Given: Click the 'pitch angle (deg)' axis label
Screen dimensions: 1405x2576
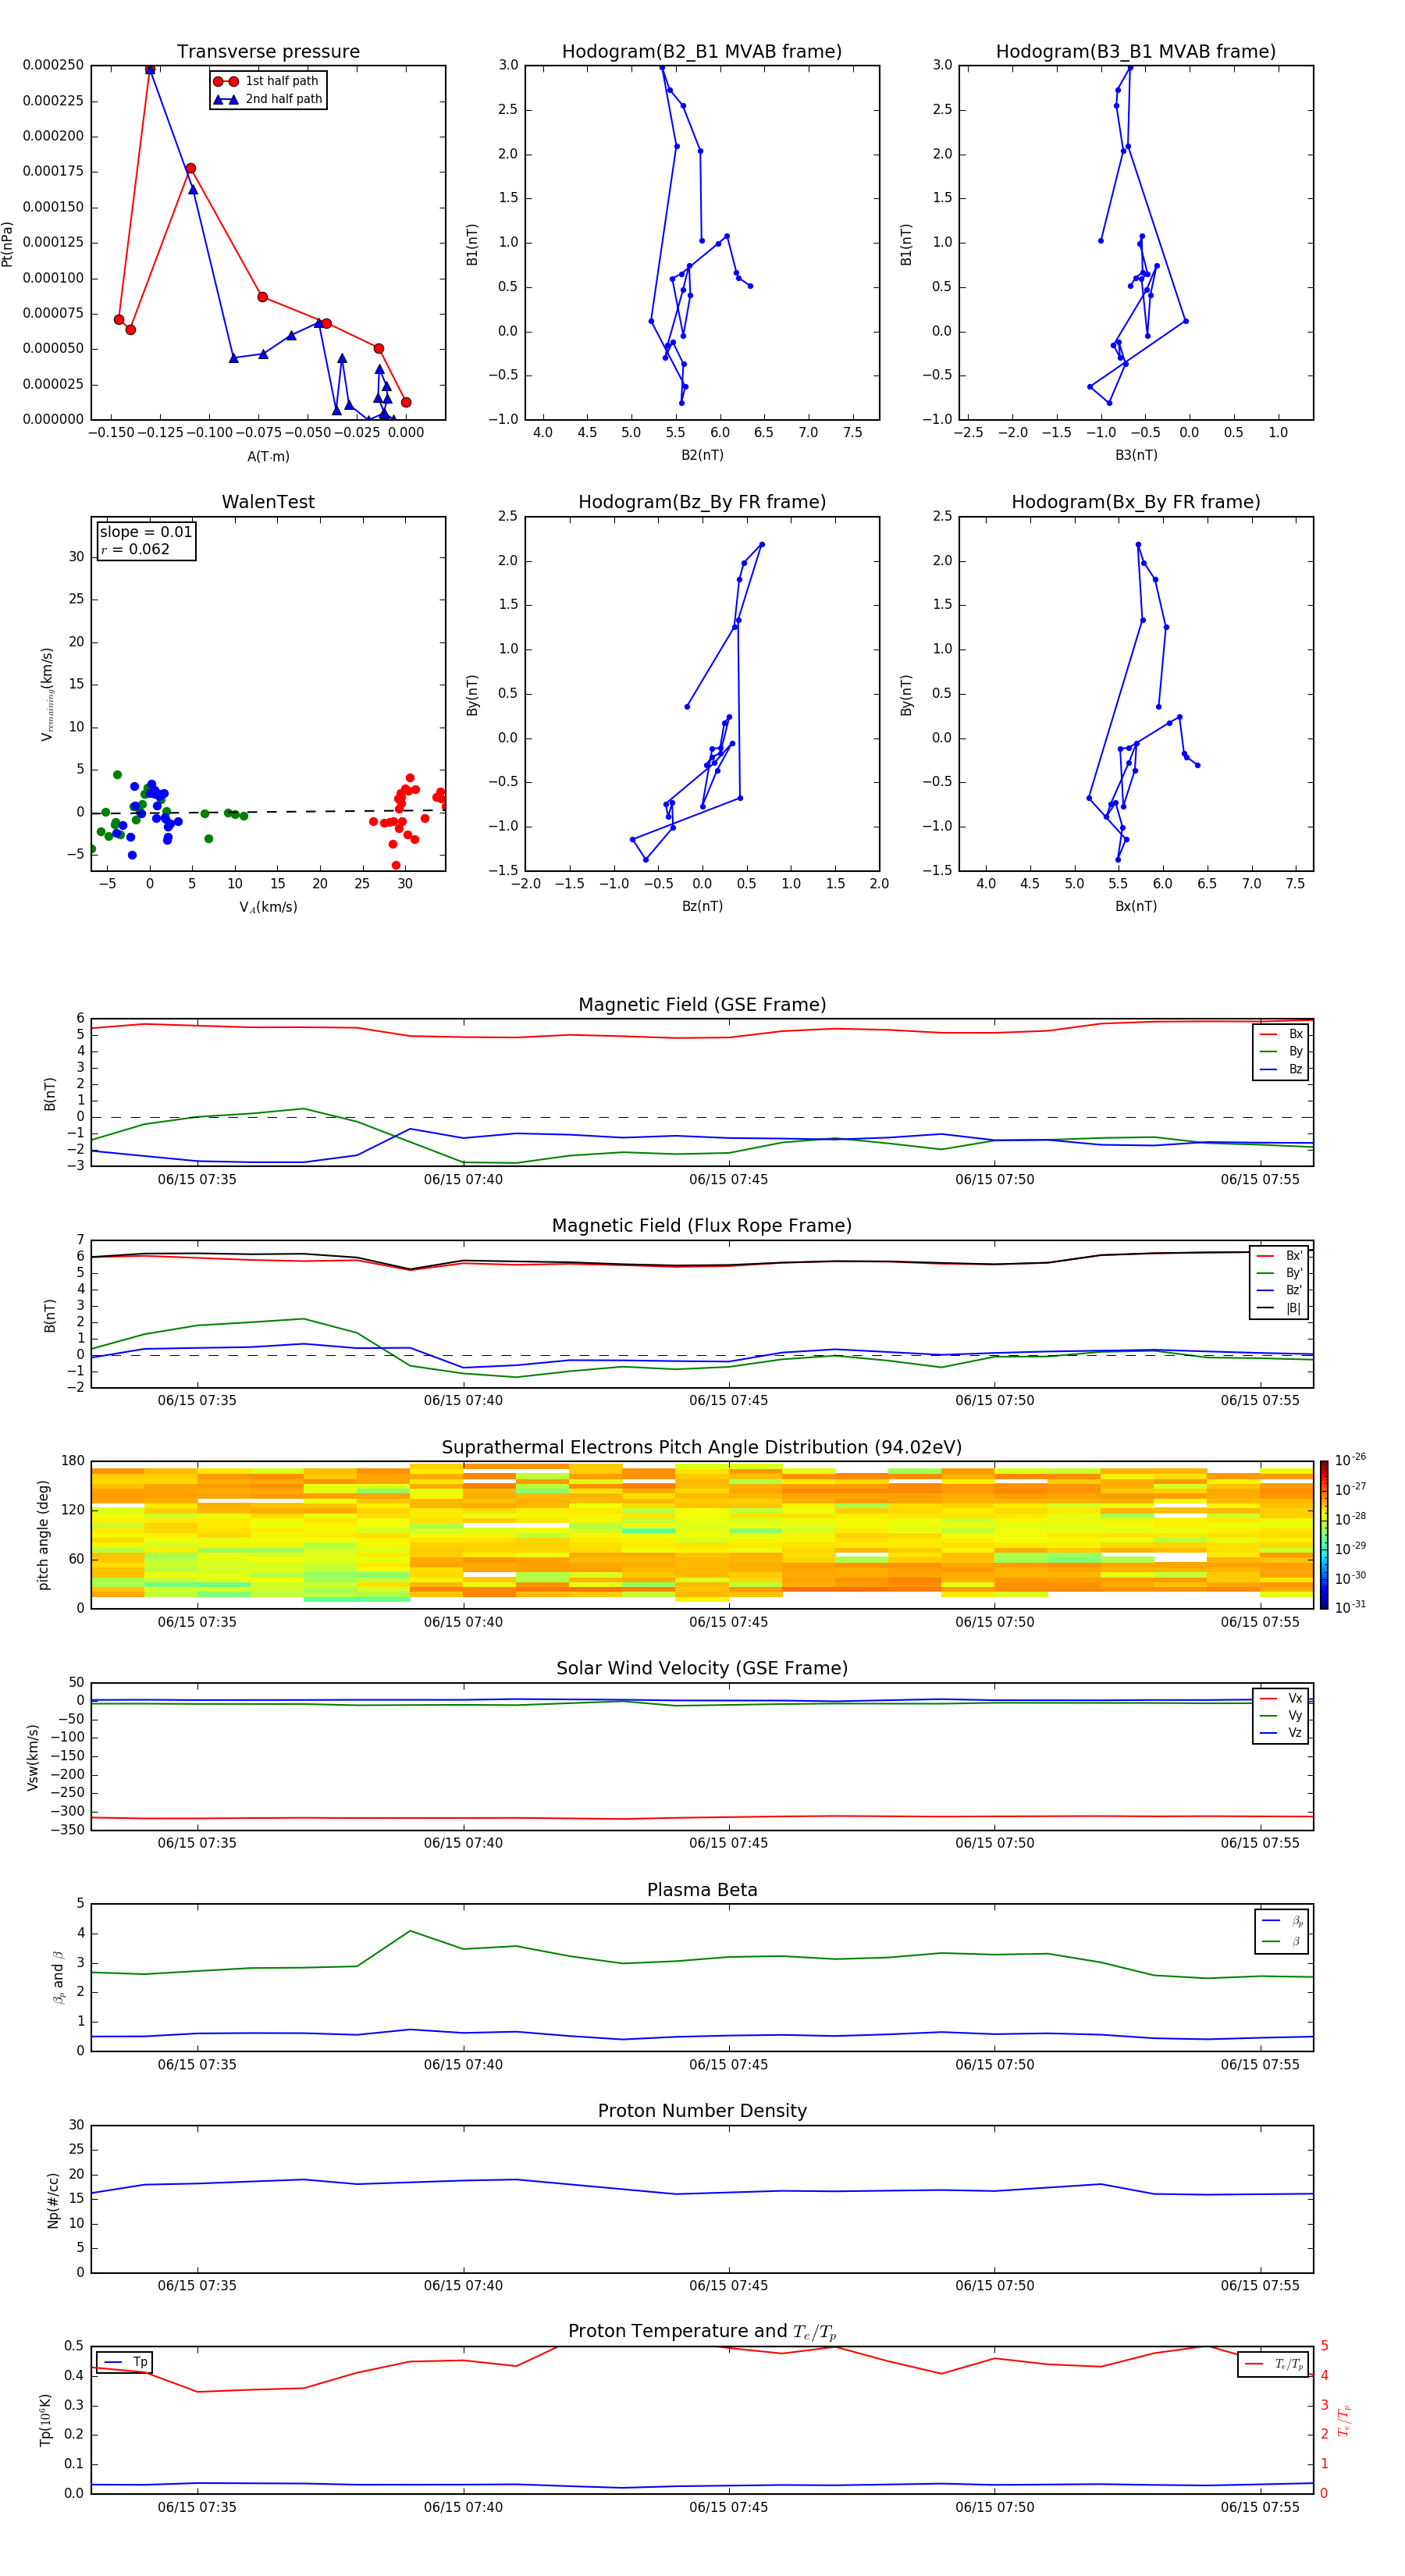Looking at the screenshot, I should pos(43,1534).
